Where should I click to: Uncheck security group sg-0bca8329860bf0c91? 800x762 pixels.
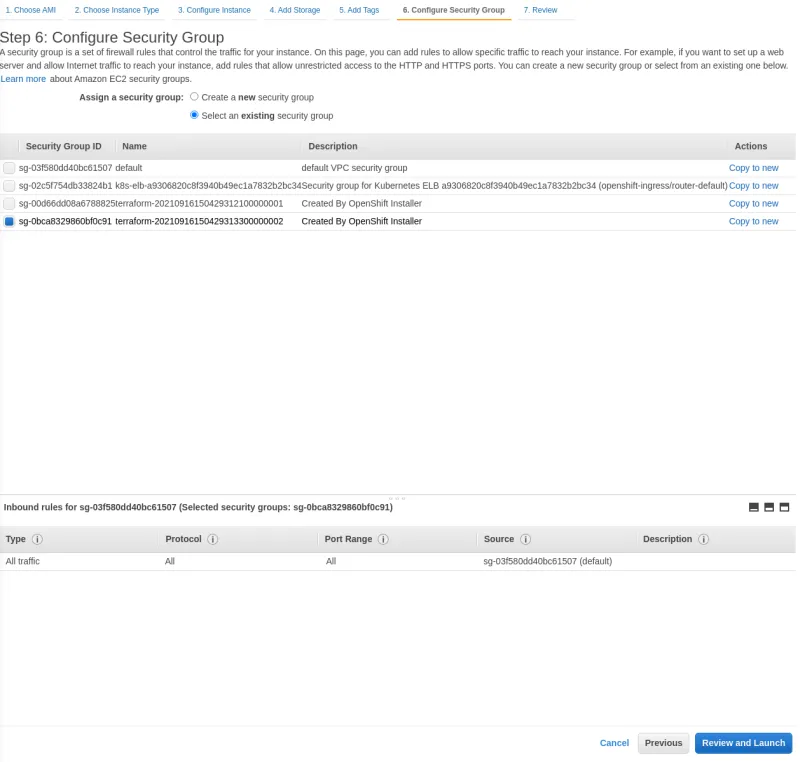[9, 221]
